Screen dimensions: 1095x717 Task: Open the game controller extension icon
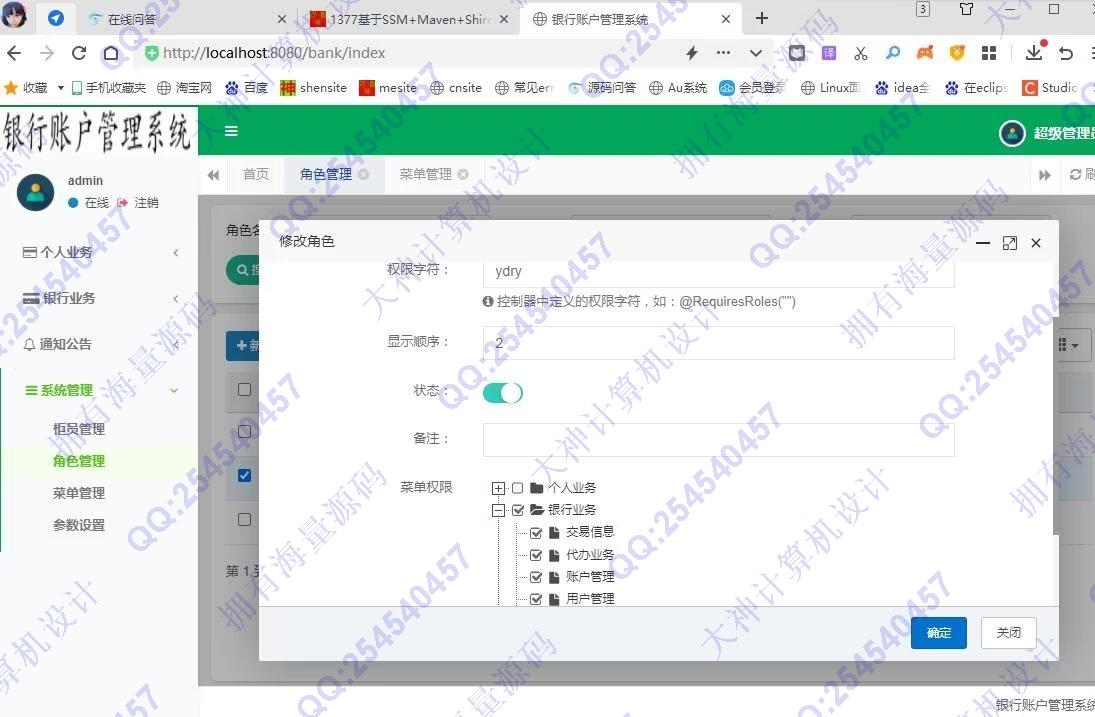tap(925, 53)
